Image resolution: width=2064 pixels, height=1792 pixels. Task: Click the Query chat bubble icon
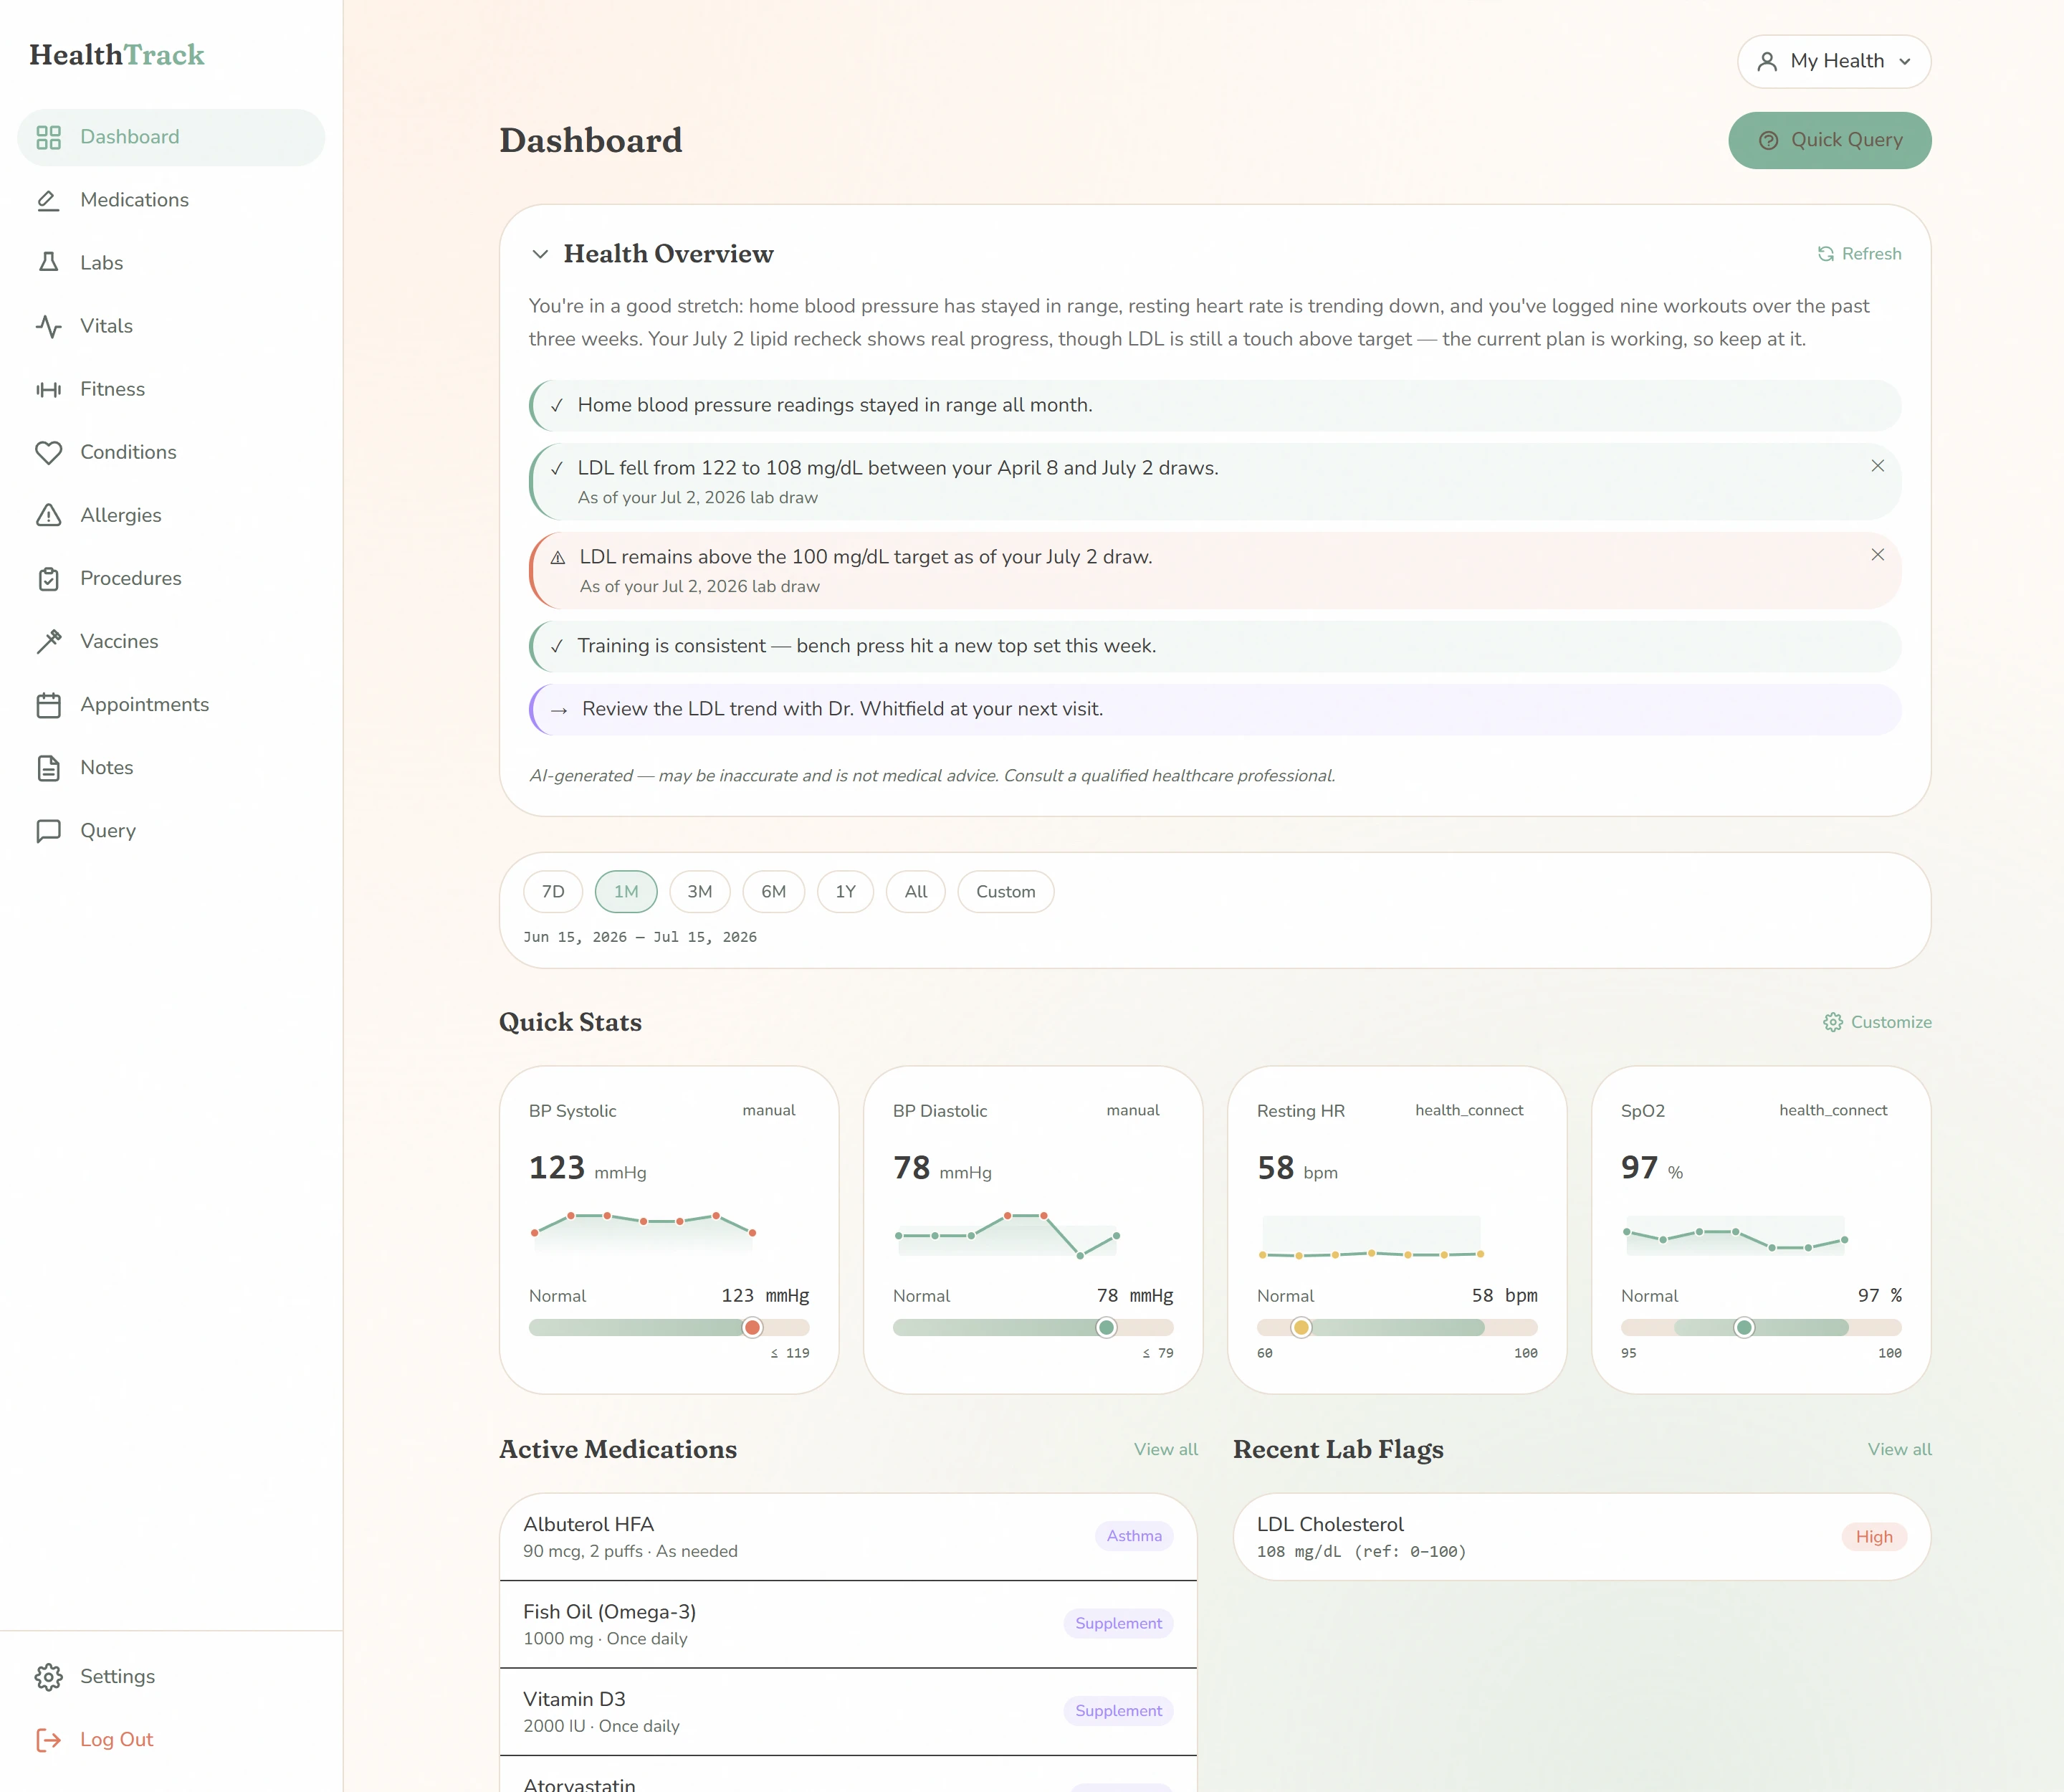(48, 830)
